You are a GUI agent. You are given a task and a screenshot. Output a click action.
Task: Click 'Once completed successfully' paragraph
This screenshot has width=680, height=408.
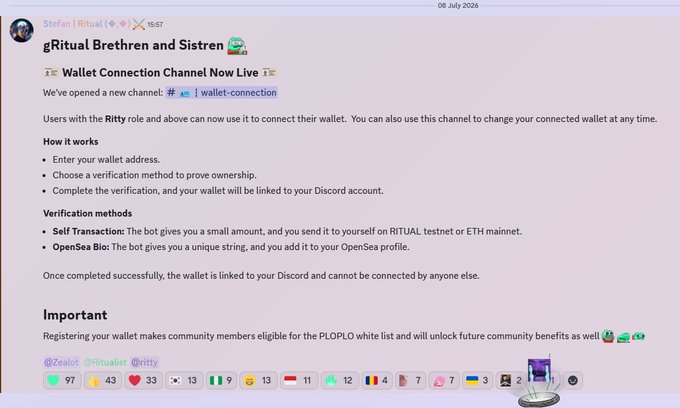(x=261, y=276)
